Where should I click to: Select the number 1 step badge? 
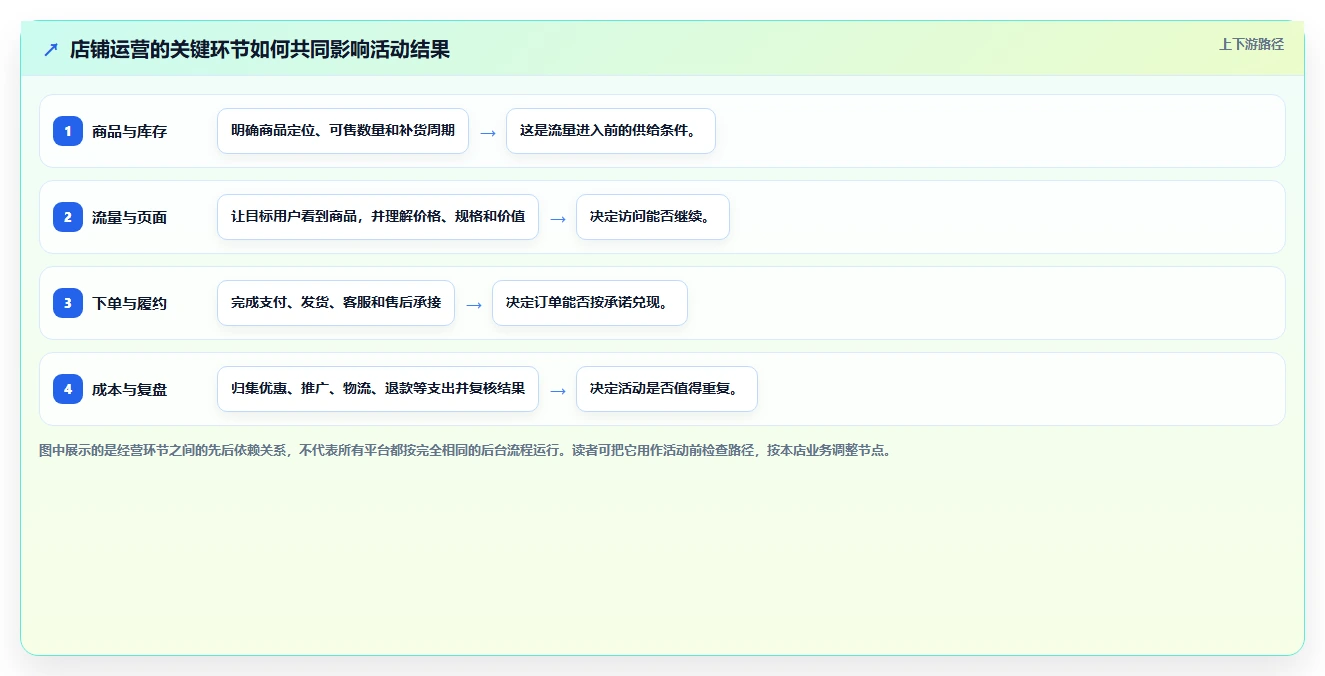pos(68,130)
